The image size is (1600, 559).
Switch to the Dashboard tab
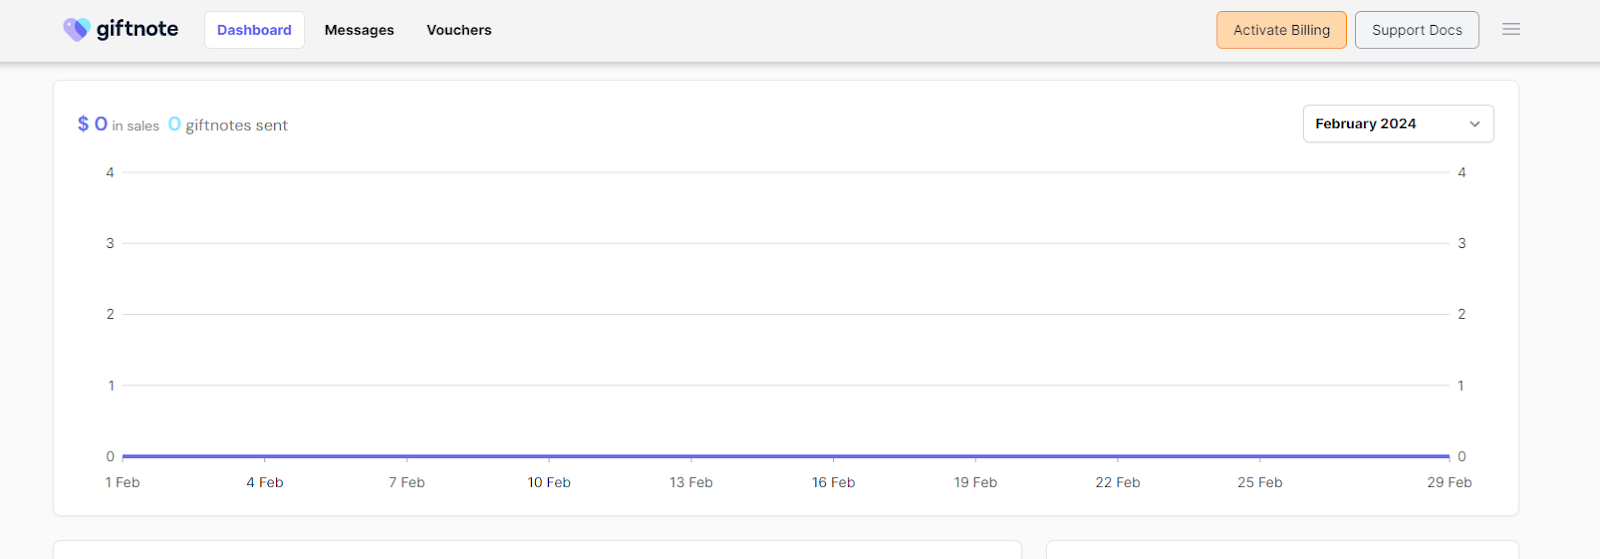tap(254, 30)
